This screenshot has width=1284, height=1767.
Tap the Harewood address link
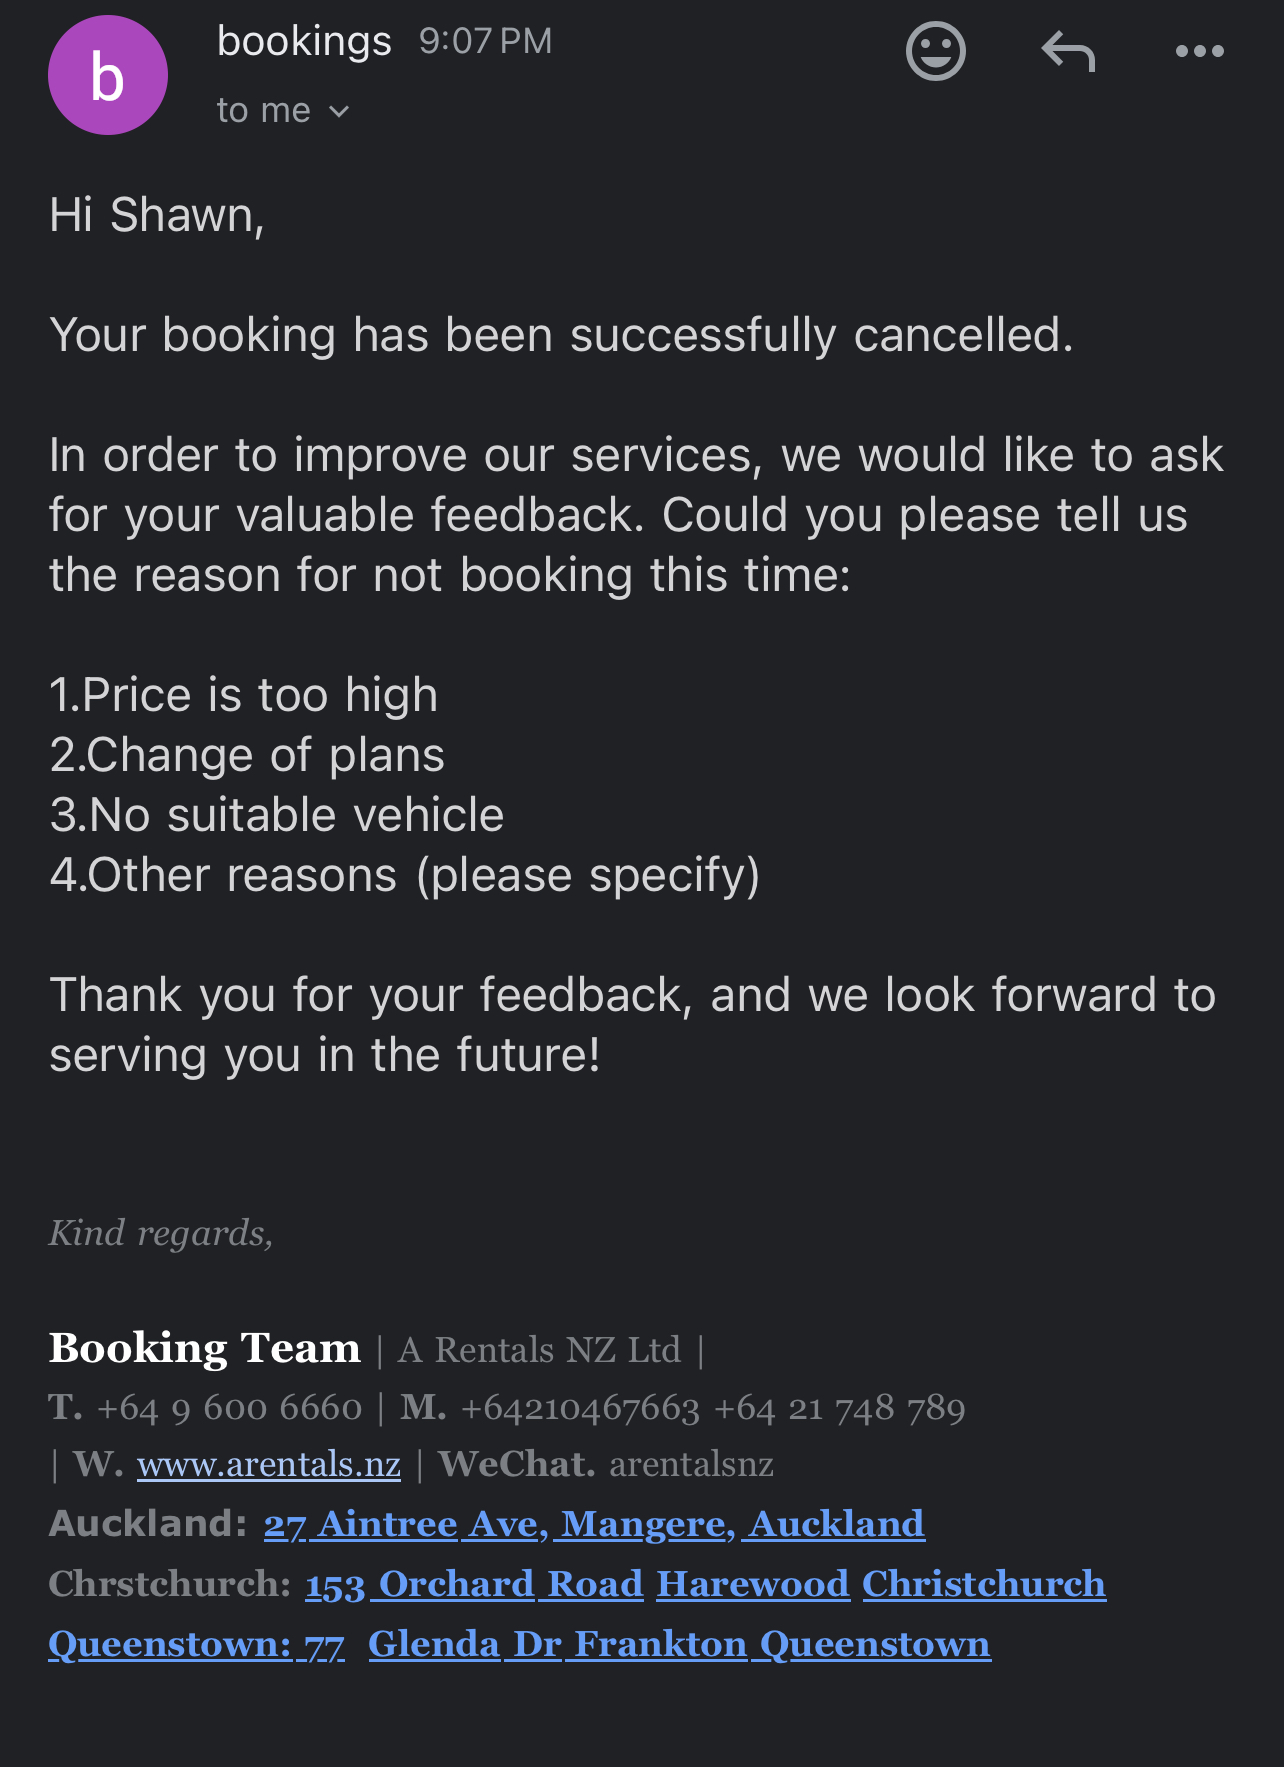click(753, 1584)
